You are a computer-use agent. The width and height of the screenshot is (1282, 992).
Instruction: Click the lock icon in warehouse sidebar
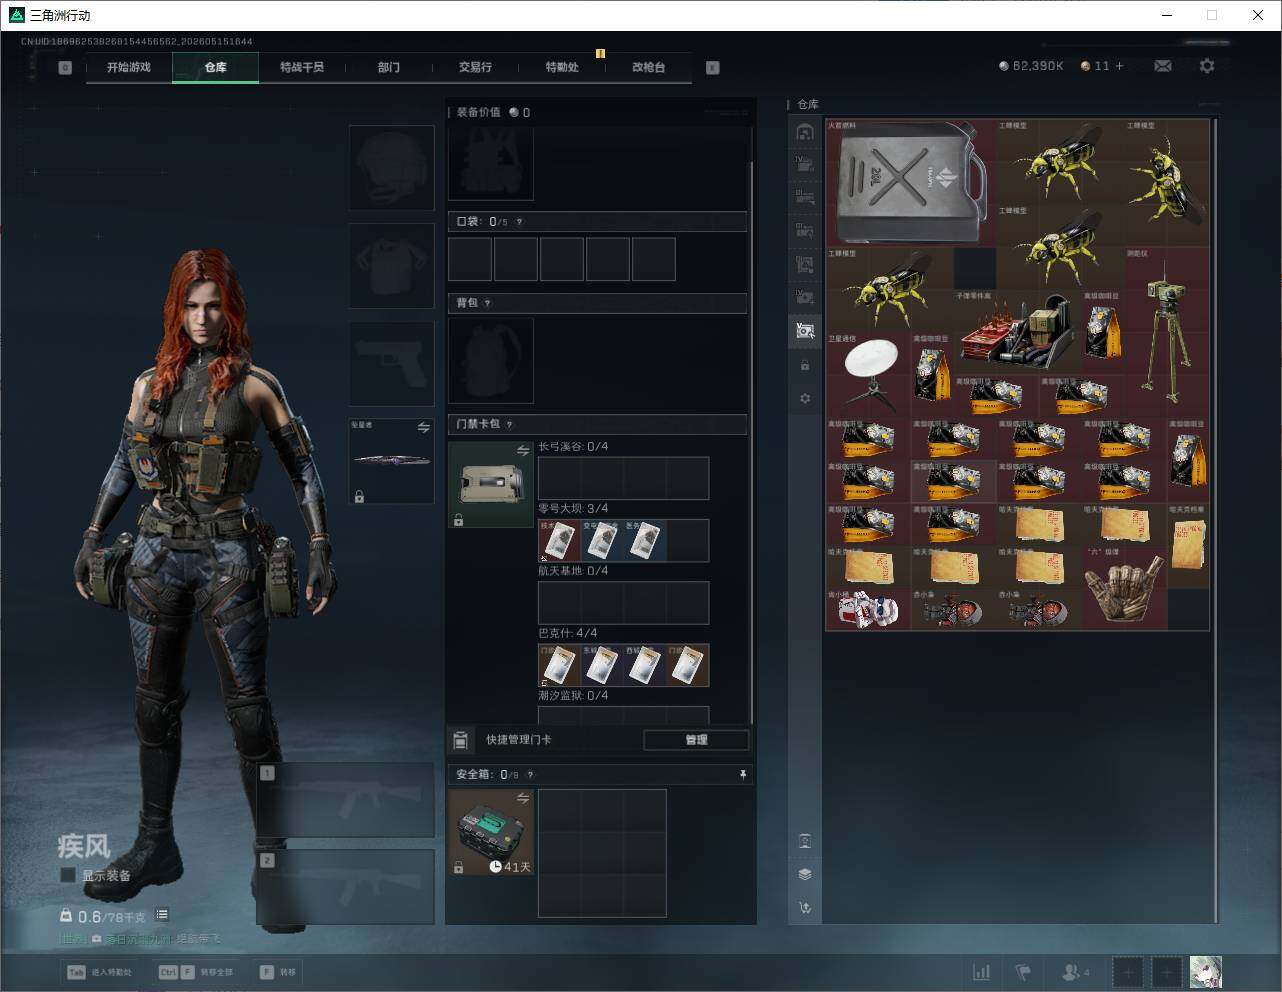(805, 365)
